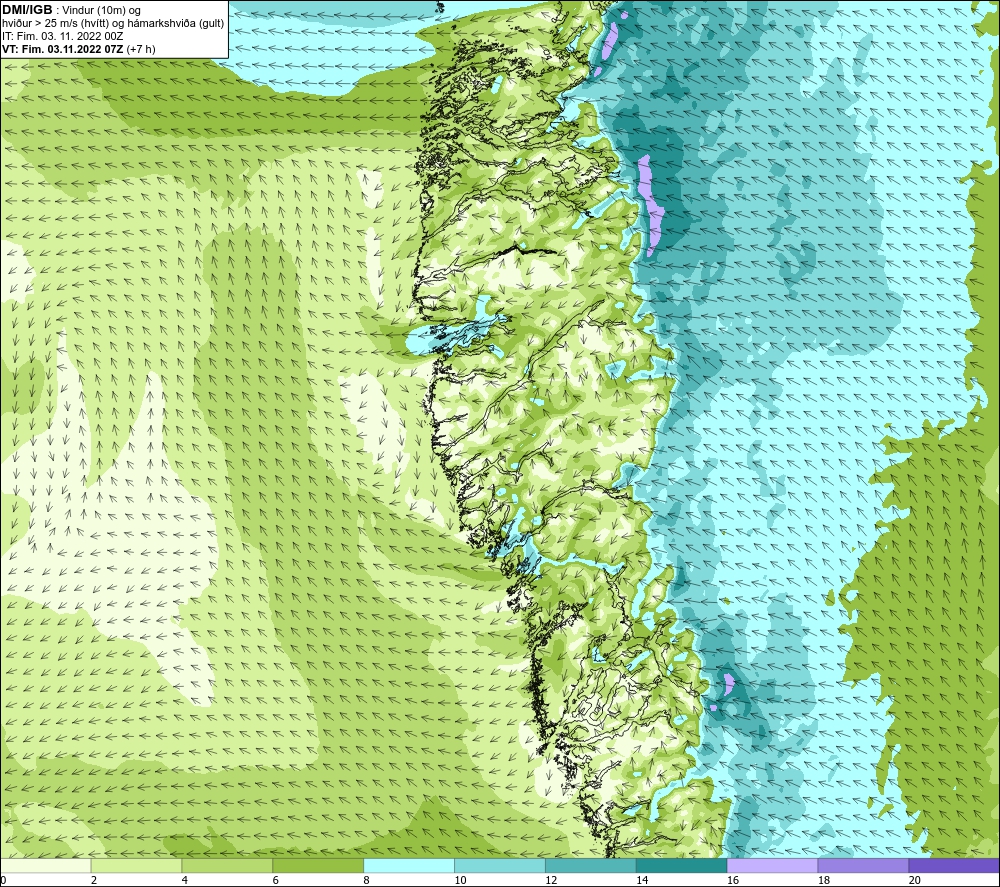Click the title line "DMI/IGB : Vindur (10m) og"

(x=72, y=10)
